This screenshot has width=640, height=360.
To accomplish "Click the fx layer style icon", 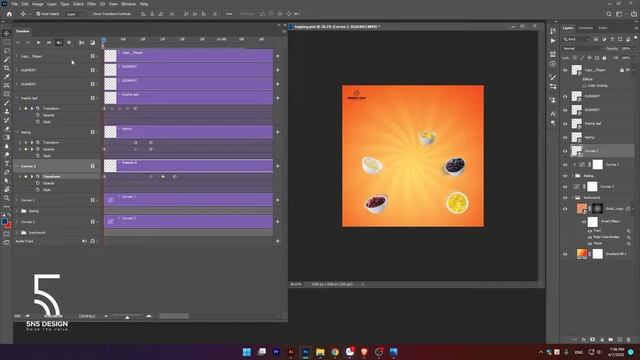I will coord(584,340).
